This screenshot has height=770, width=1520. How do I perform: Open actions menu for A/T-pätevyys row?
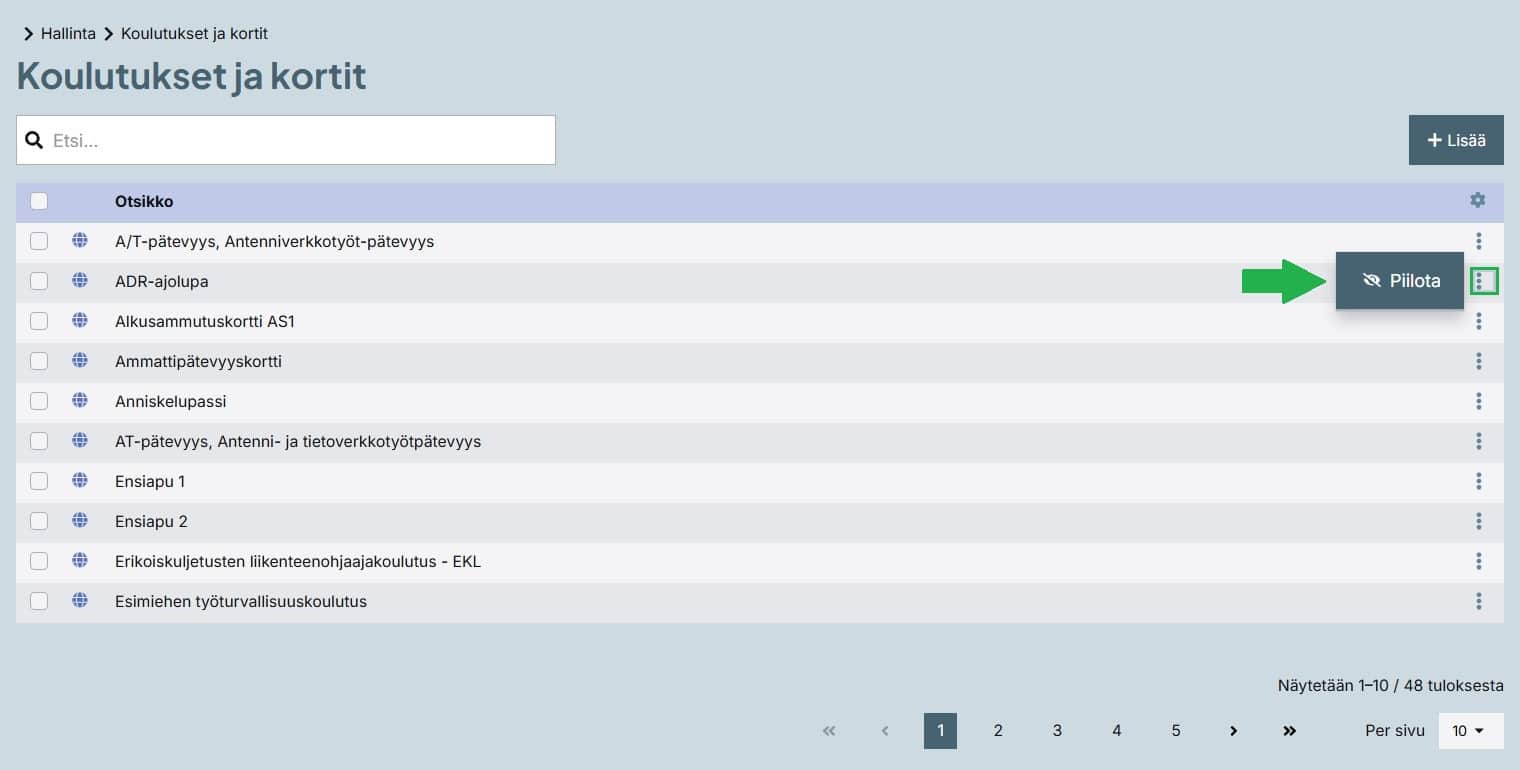point(1478,241)
